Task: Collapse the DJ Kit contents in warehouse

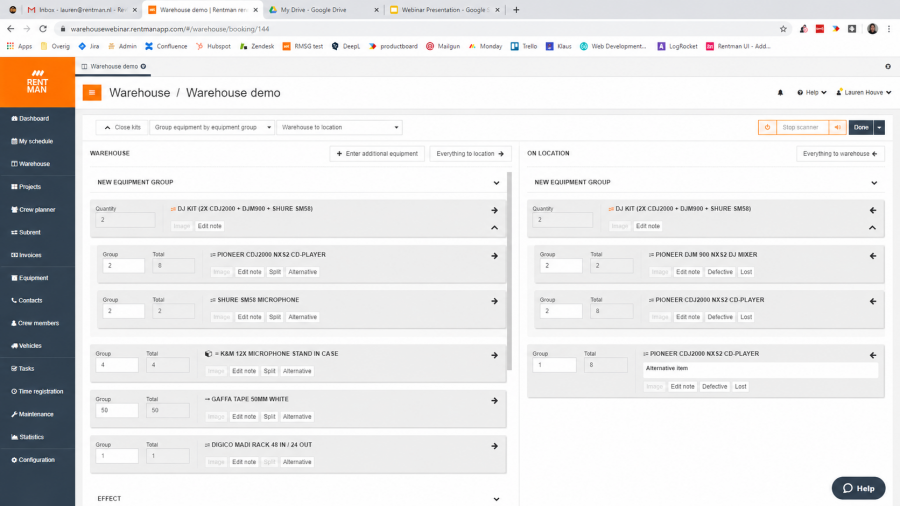Action: (x=494, y=228)
